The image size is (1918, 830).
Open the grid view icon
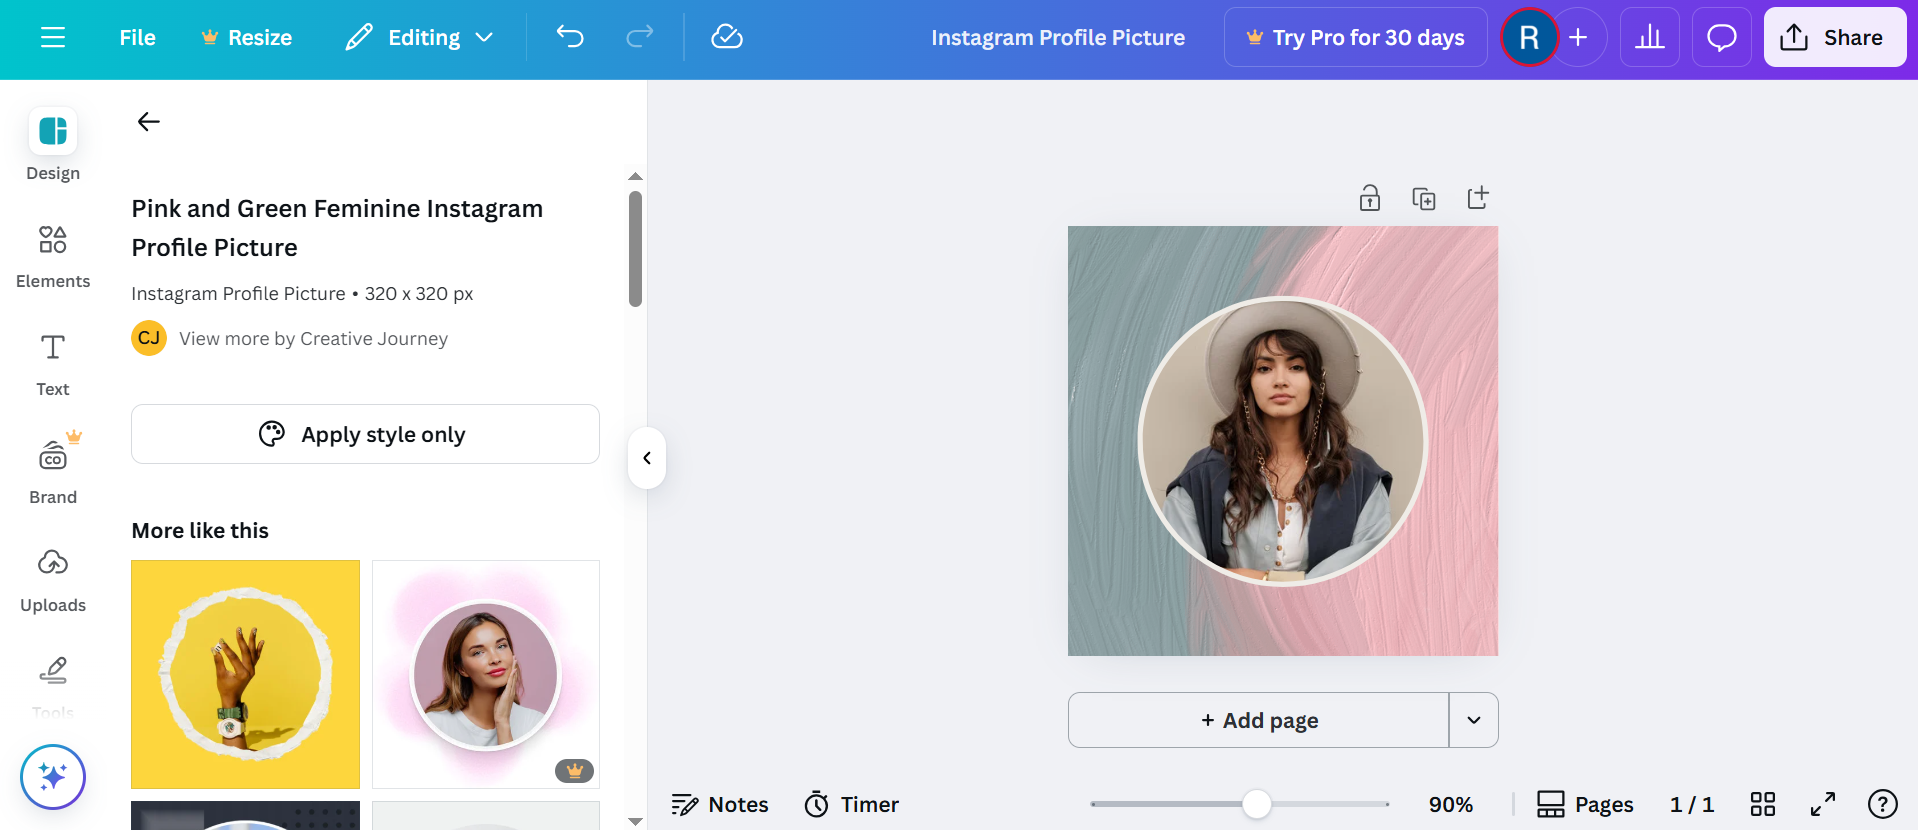point(1763,804)
